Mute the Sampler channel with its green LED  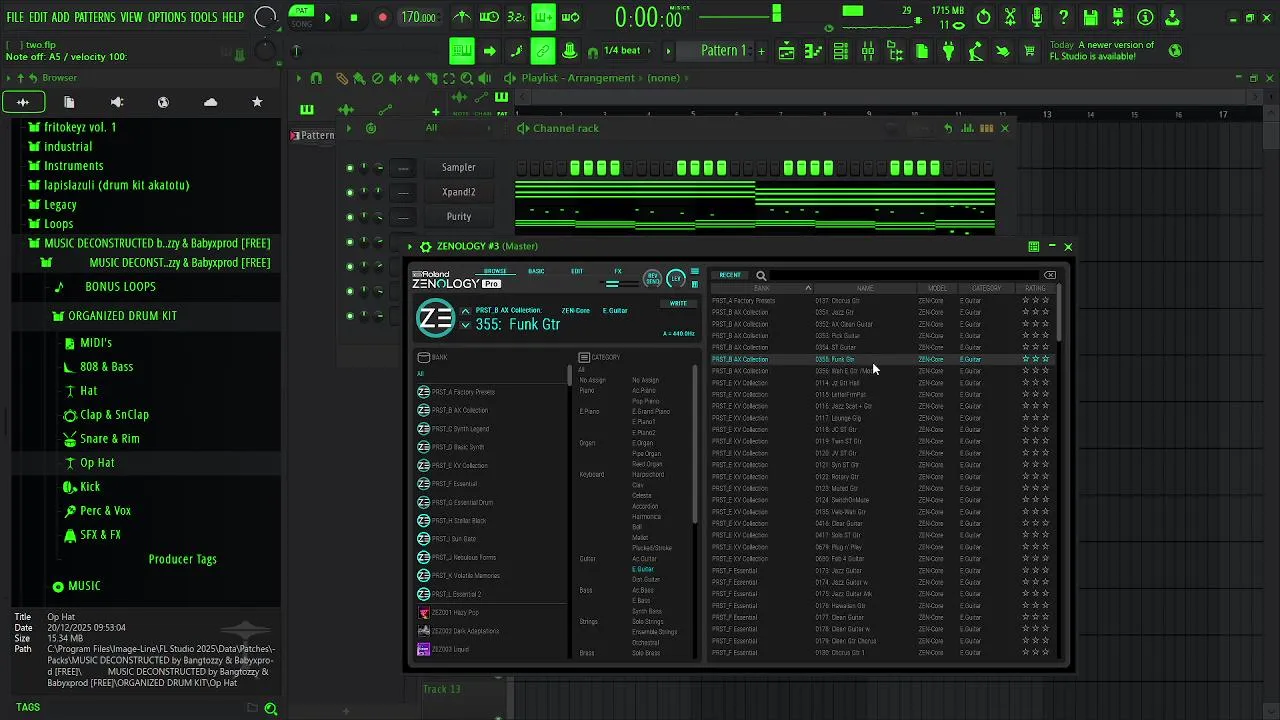[x=349, y=168]
